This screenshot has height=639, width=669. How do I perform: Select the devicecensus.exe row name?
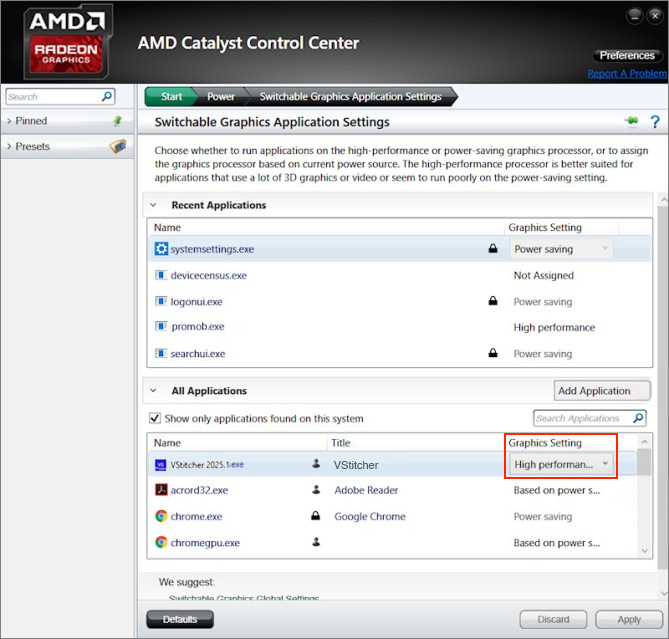click(209, 276)
